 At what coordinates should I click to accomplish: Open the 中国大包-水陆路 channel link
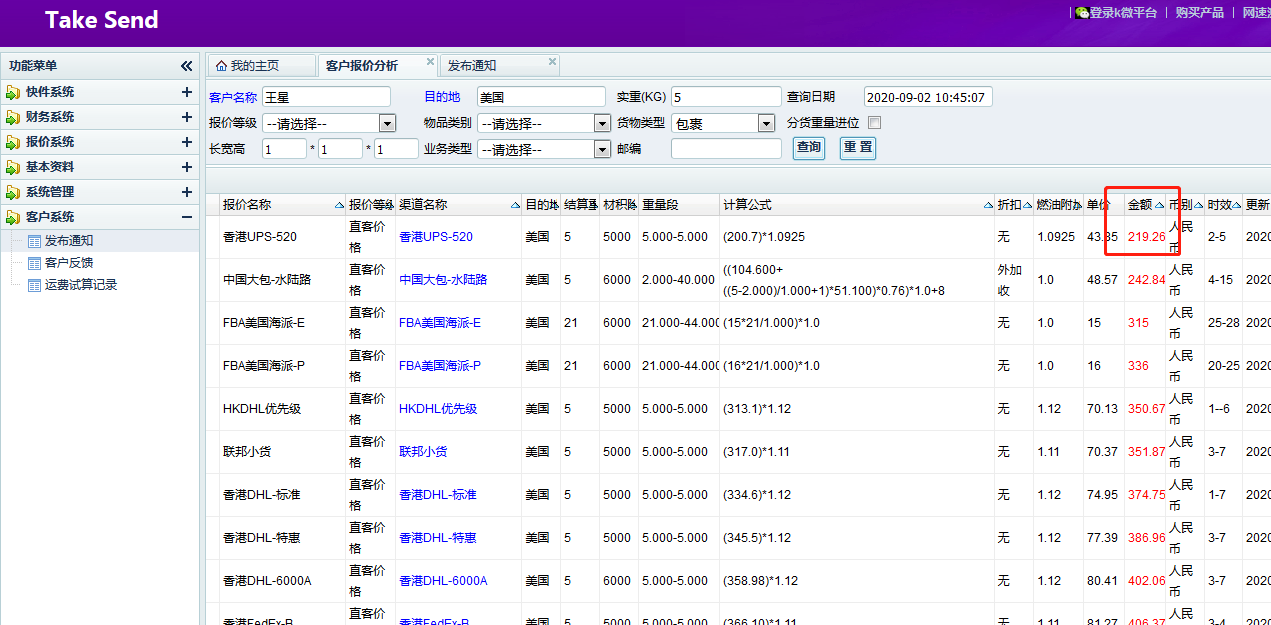[x=443, y=280]
